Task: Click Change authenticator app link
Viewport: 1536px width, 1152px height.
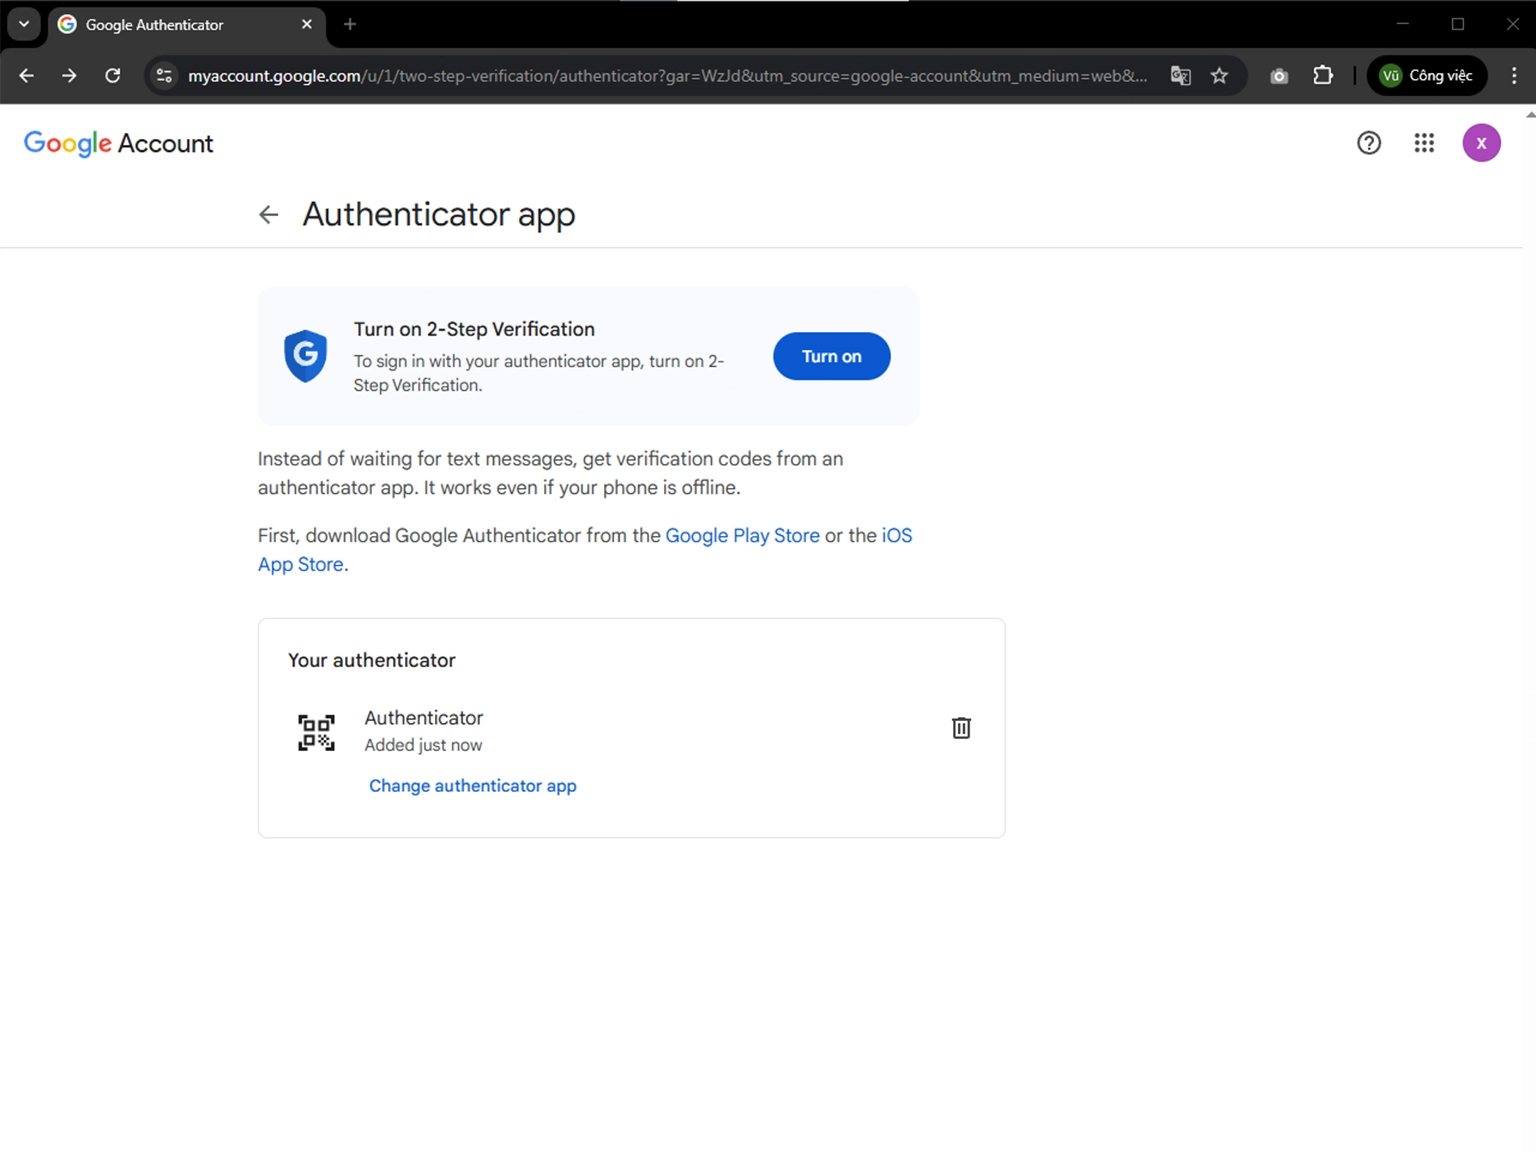Action: point(472,786)
